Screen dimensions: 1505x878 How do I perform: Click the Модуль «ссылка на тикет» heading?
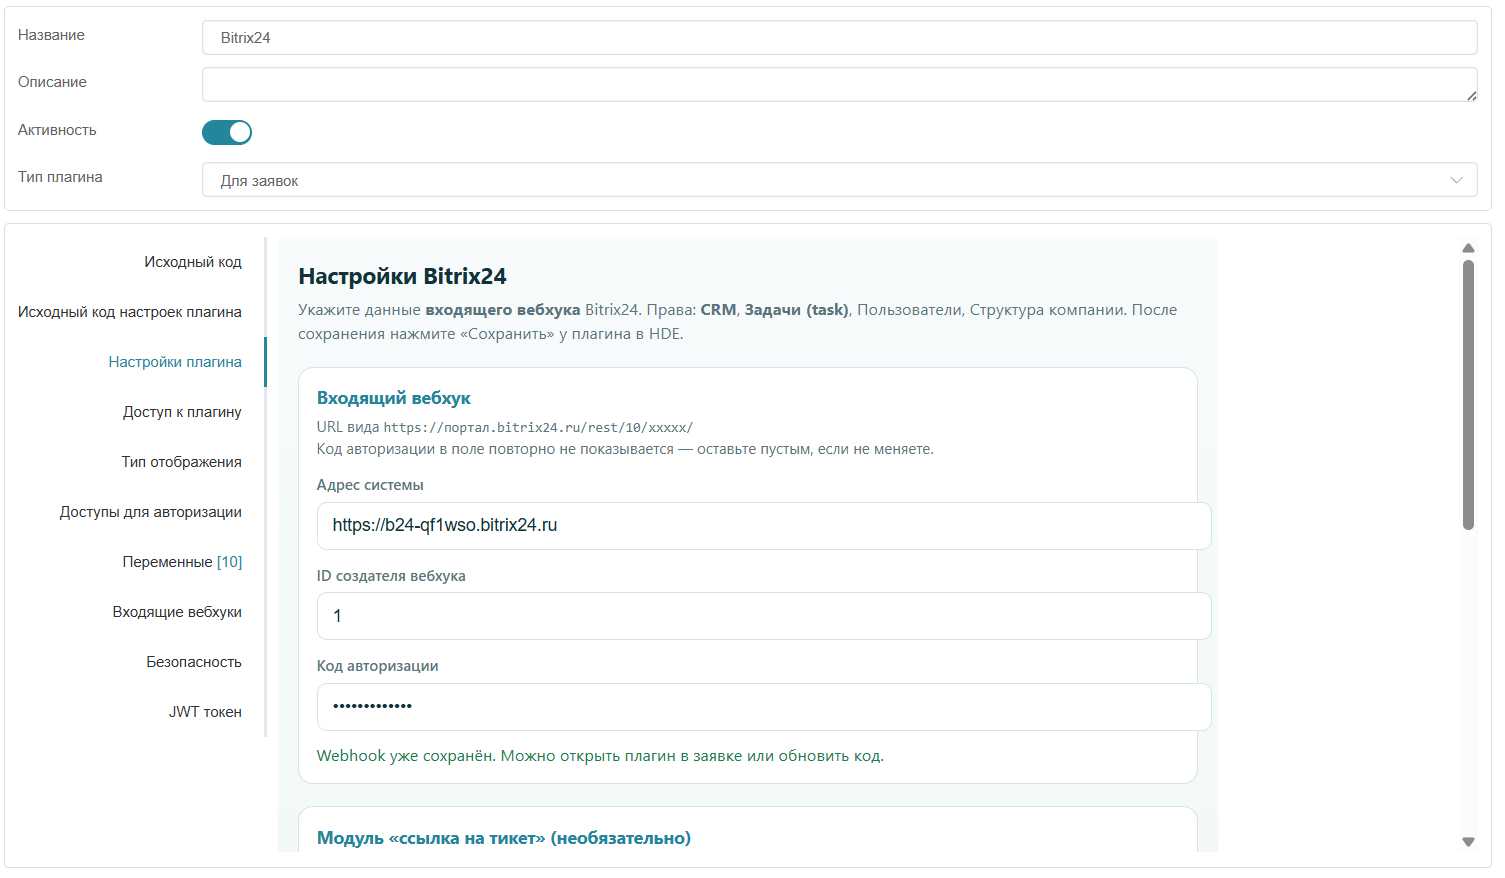[504, 838]
